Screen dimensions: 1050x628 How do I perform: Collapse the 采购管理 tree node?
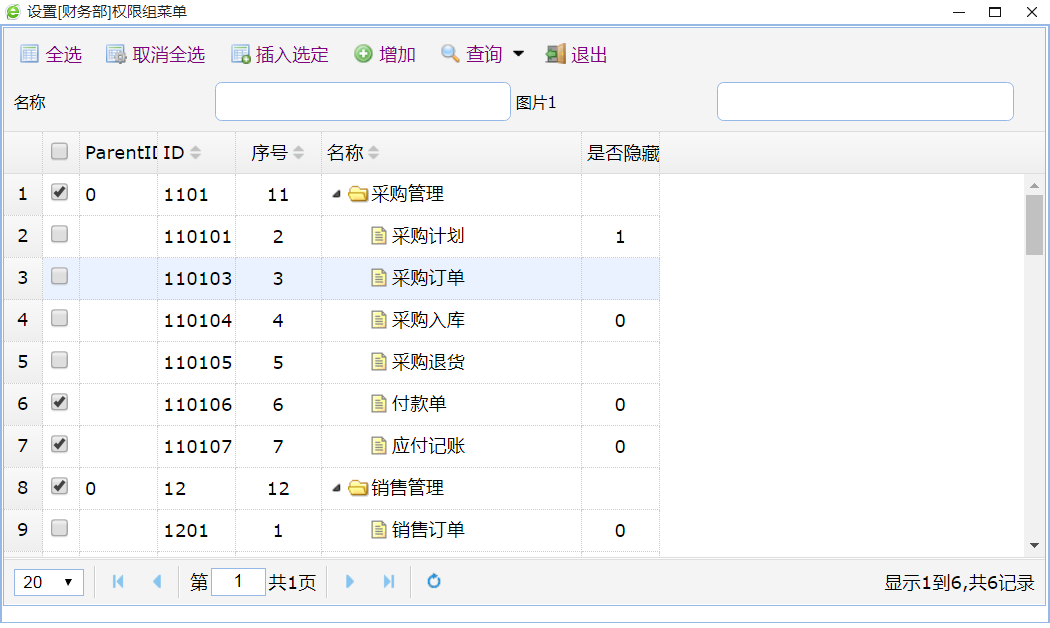click(x=336, y=195)
